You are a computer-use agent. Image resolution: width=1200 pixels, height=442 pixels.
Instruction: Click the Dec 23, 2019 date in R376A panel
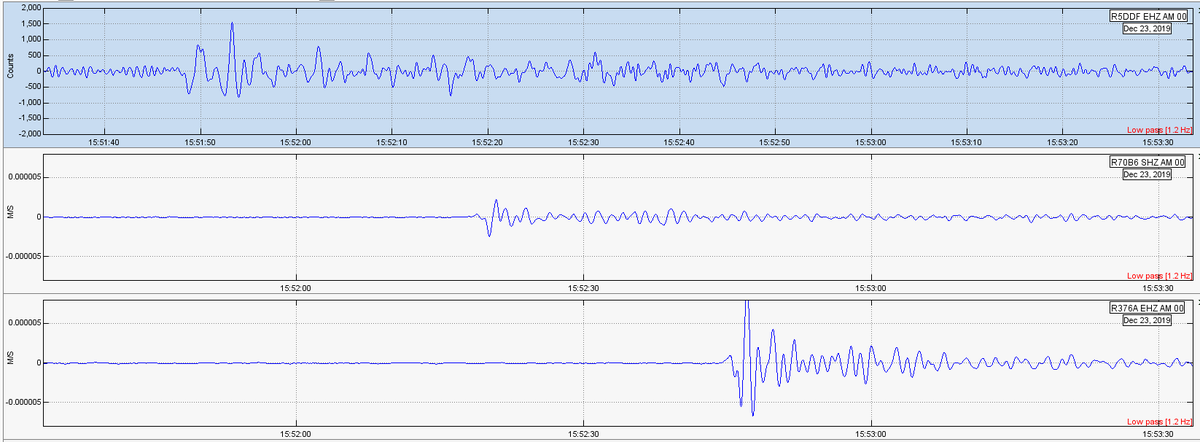pos(1147,321)
